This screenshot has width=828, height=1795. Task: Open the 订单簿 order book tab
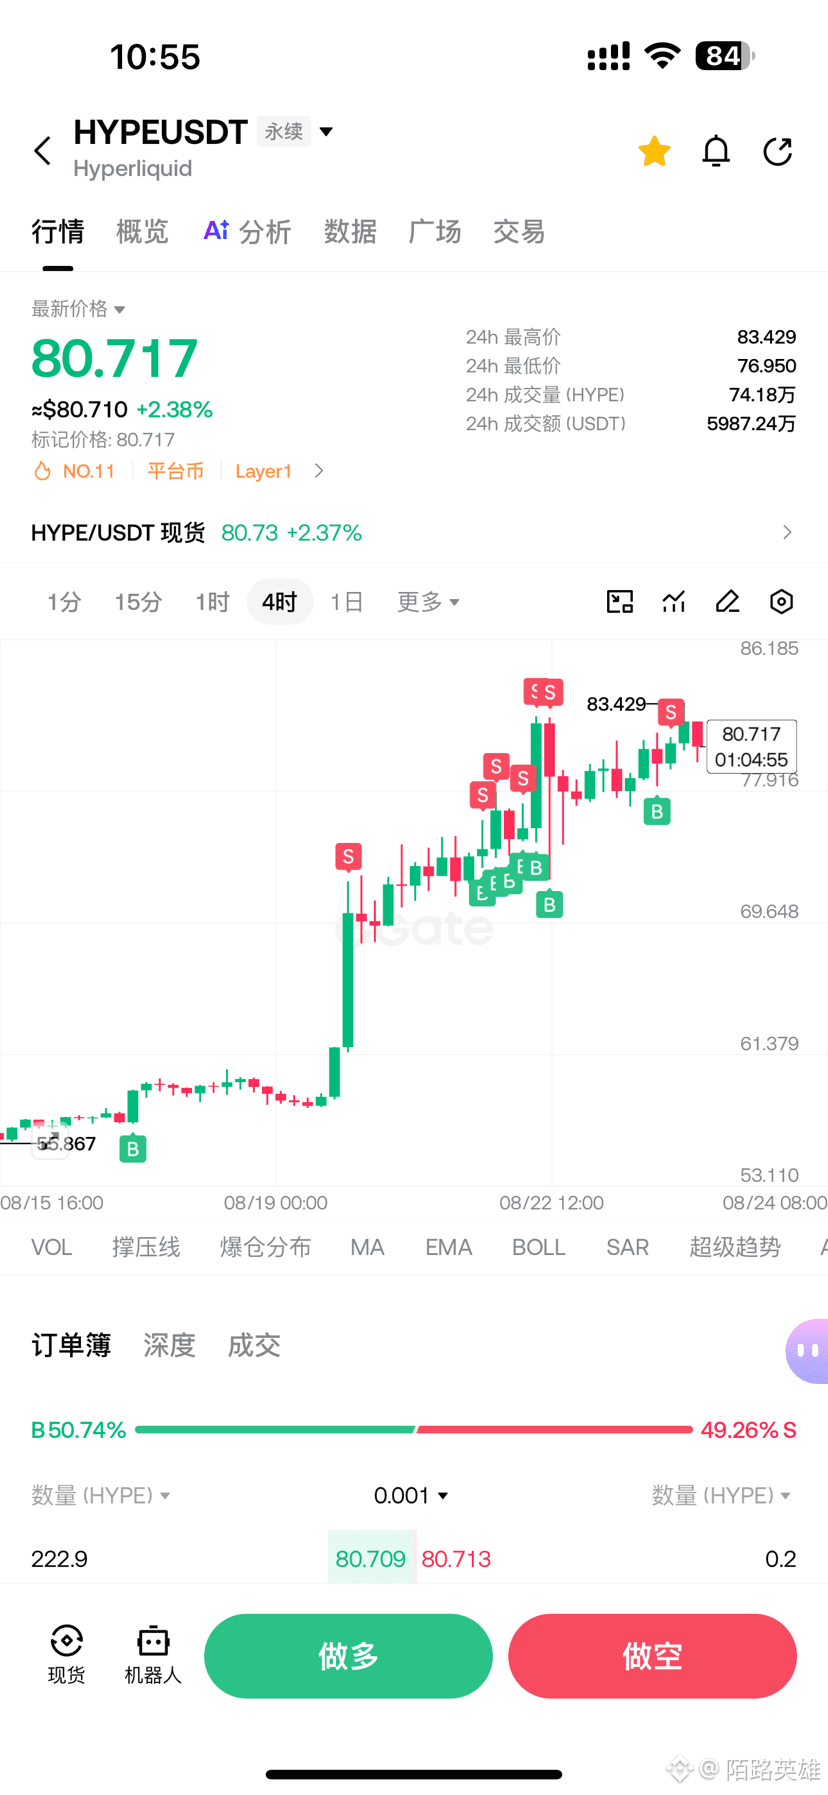[x=71, y=1345]
